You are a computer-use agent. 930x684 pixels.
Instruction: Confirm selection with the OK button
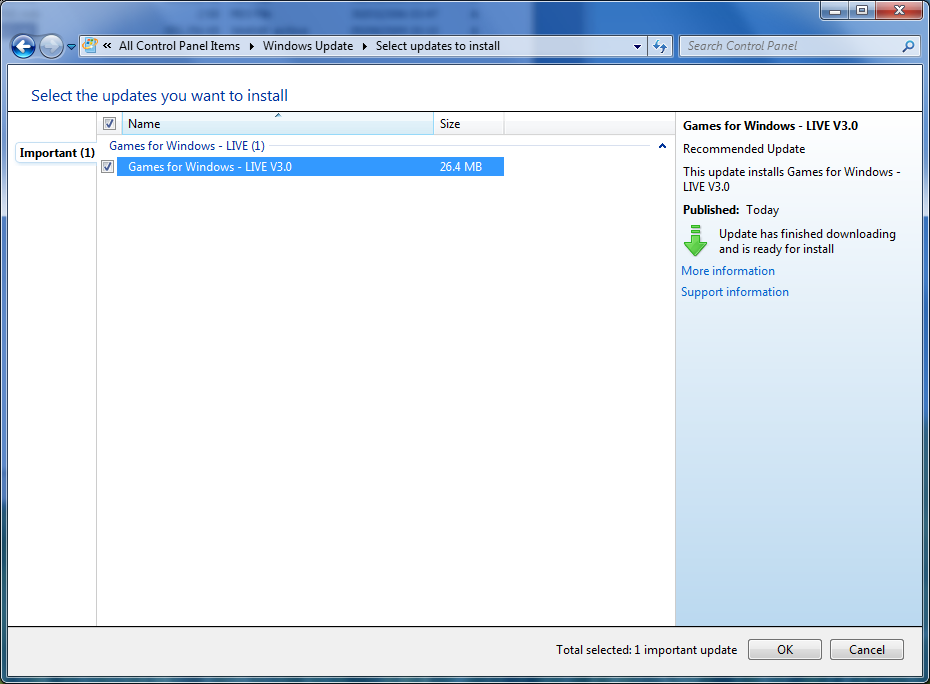tap(785, 650)
